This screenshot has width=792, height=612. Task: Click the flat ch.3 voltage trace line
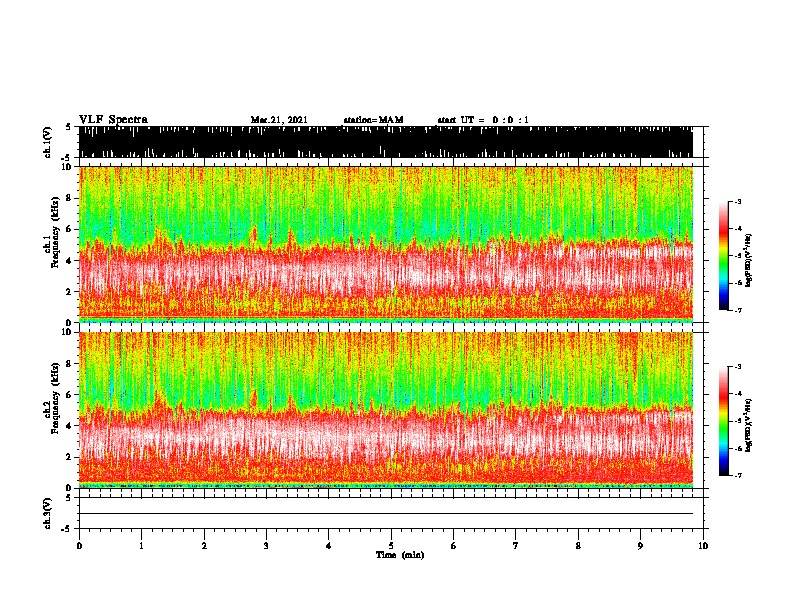[x=386, y=514]
